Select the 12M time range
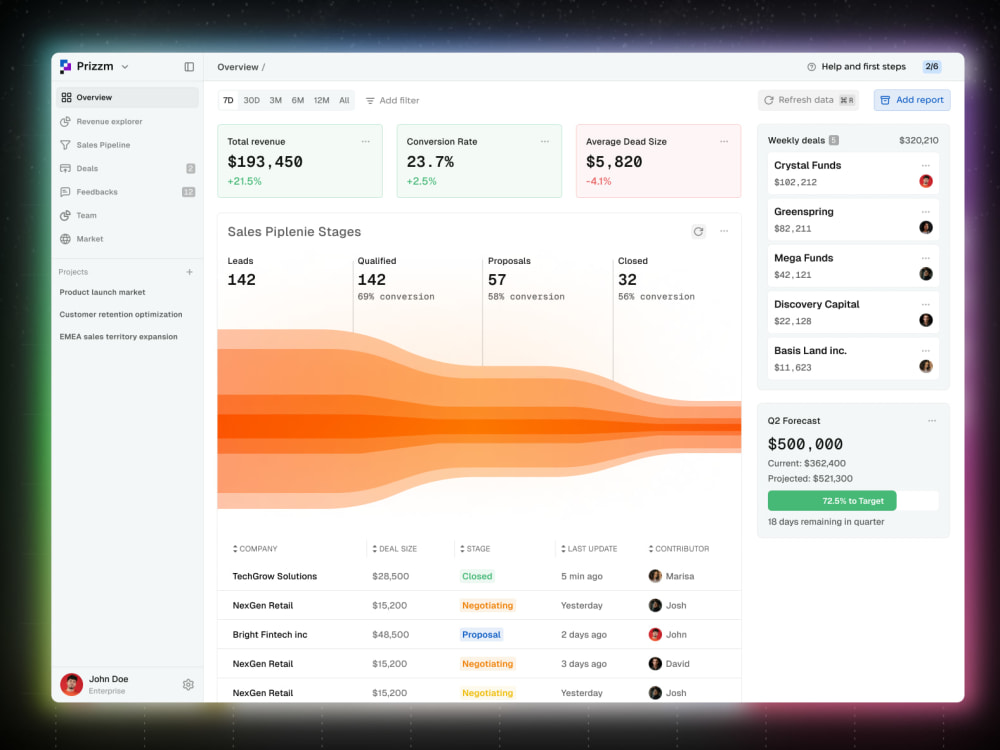Viewport: 1000px width, 750px height. 321,100
